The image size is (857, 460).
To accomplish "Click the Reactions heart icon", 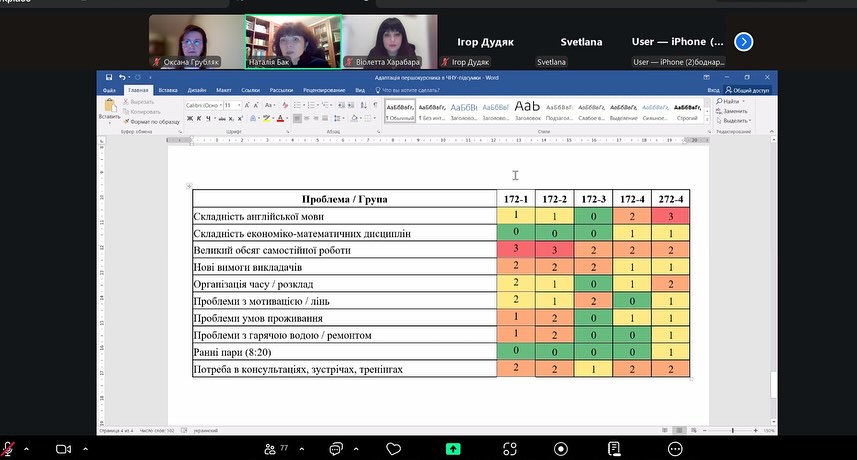I will coord(394,448).
